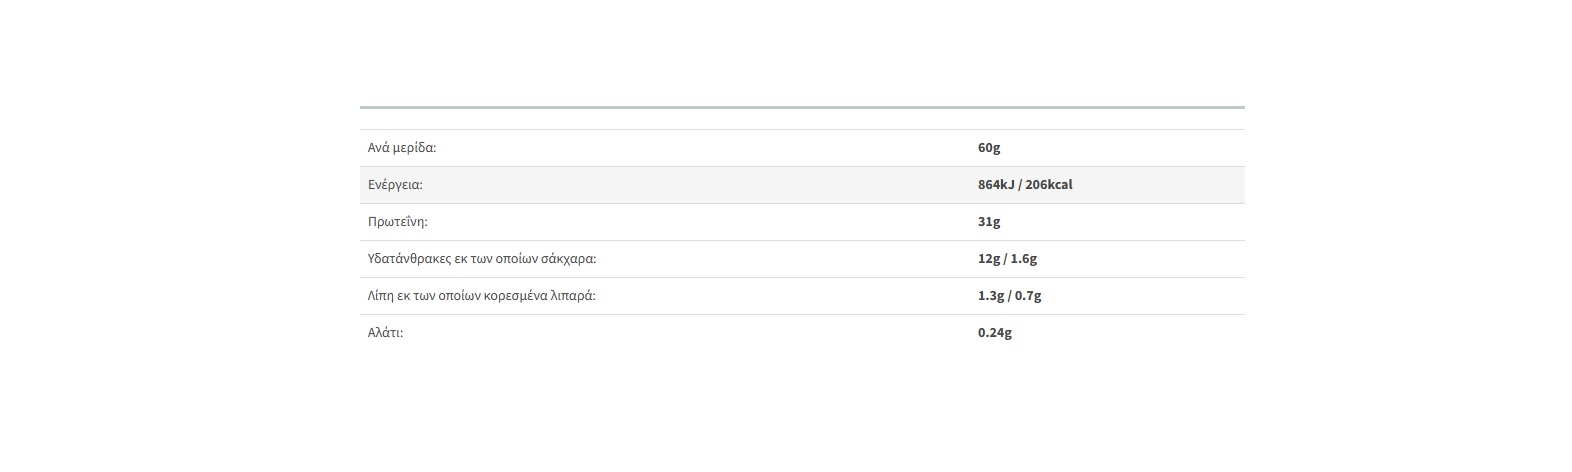Viewport: 1572px width, 472px height.
Task: Select the 864kJ energy figure
Action: (996, 185)
